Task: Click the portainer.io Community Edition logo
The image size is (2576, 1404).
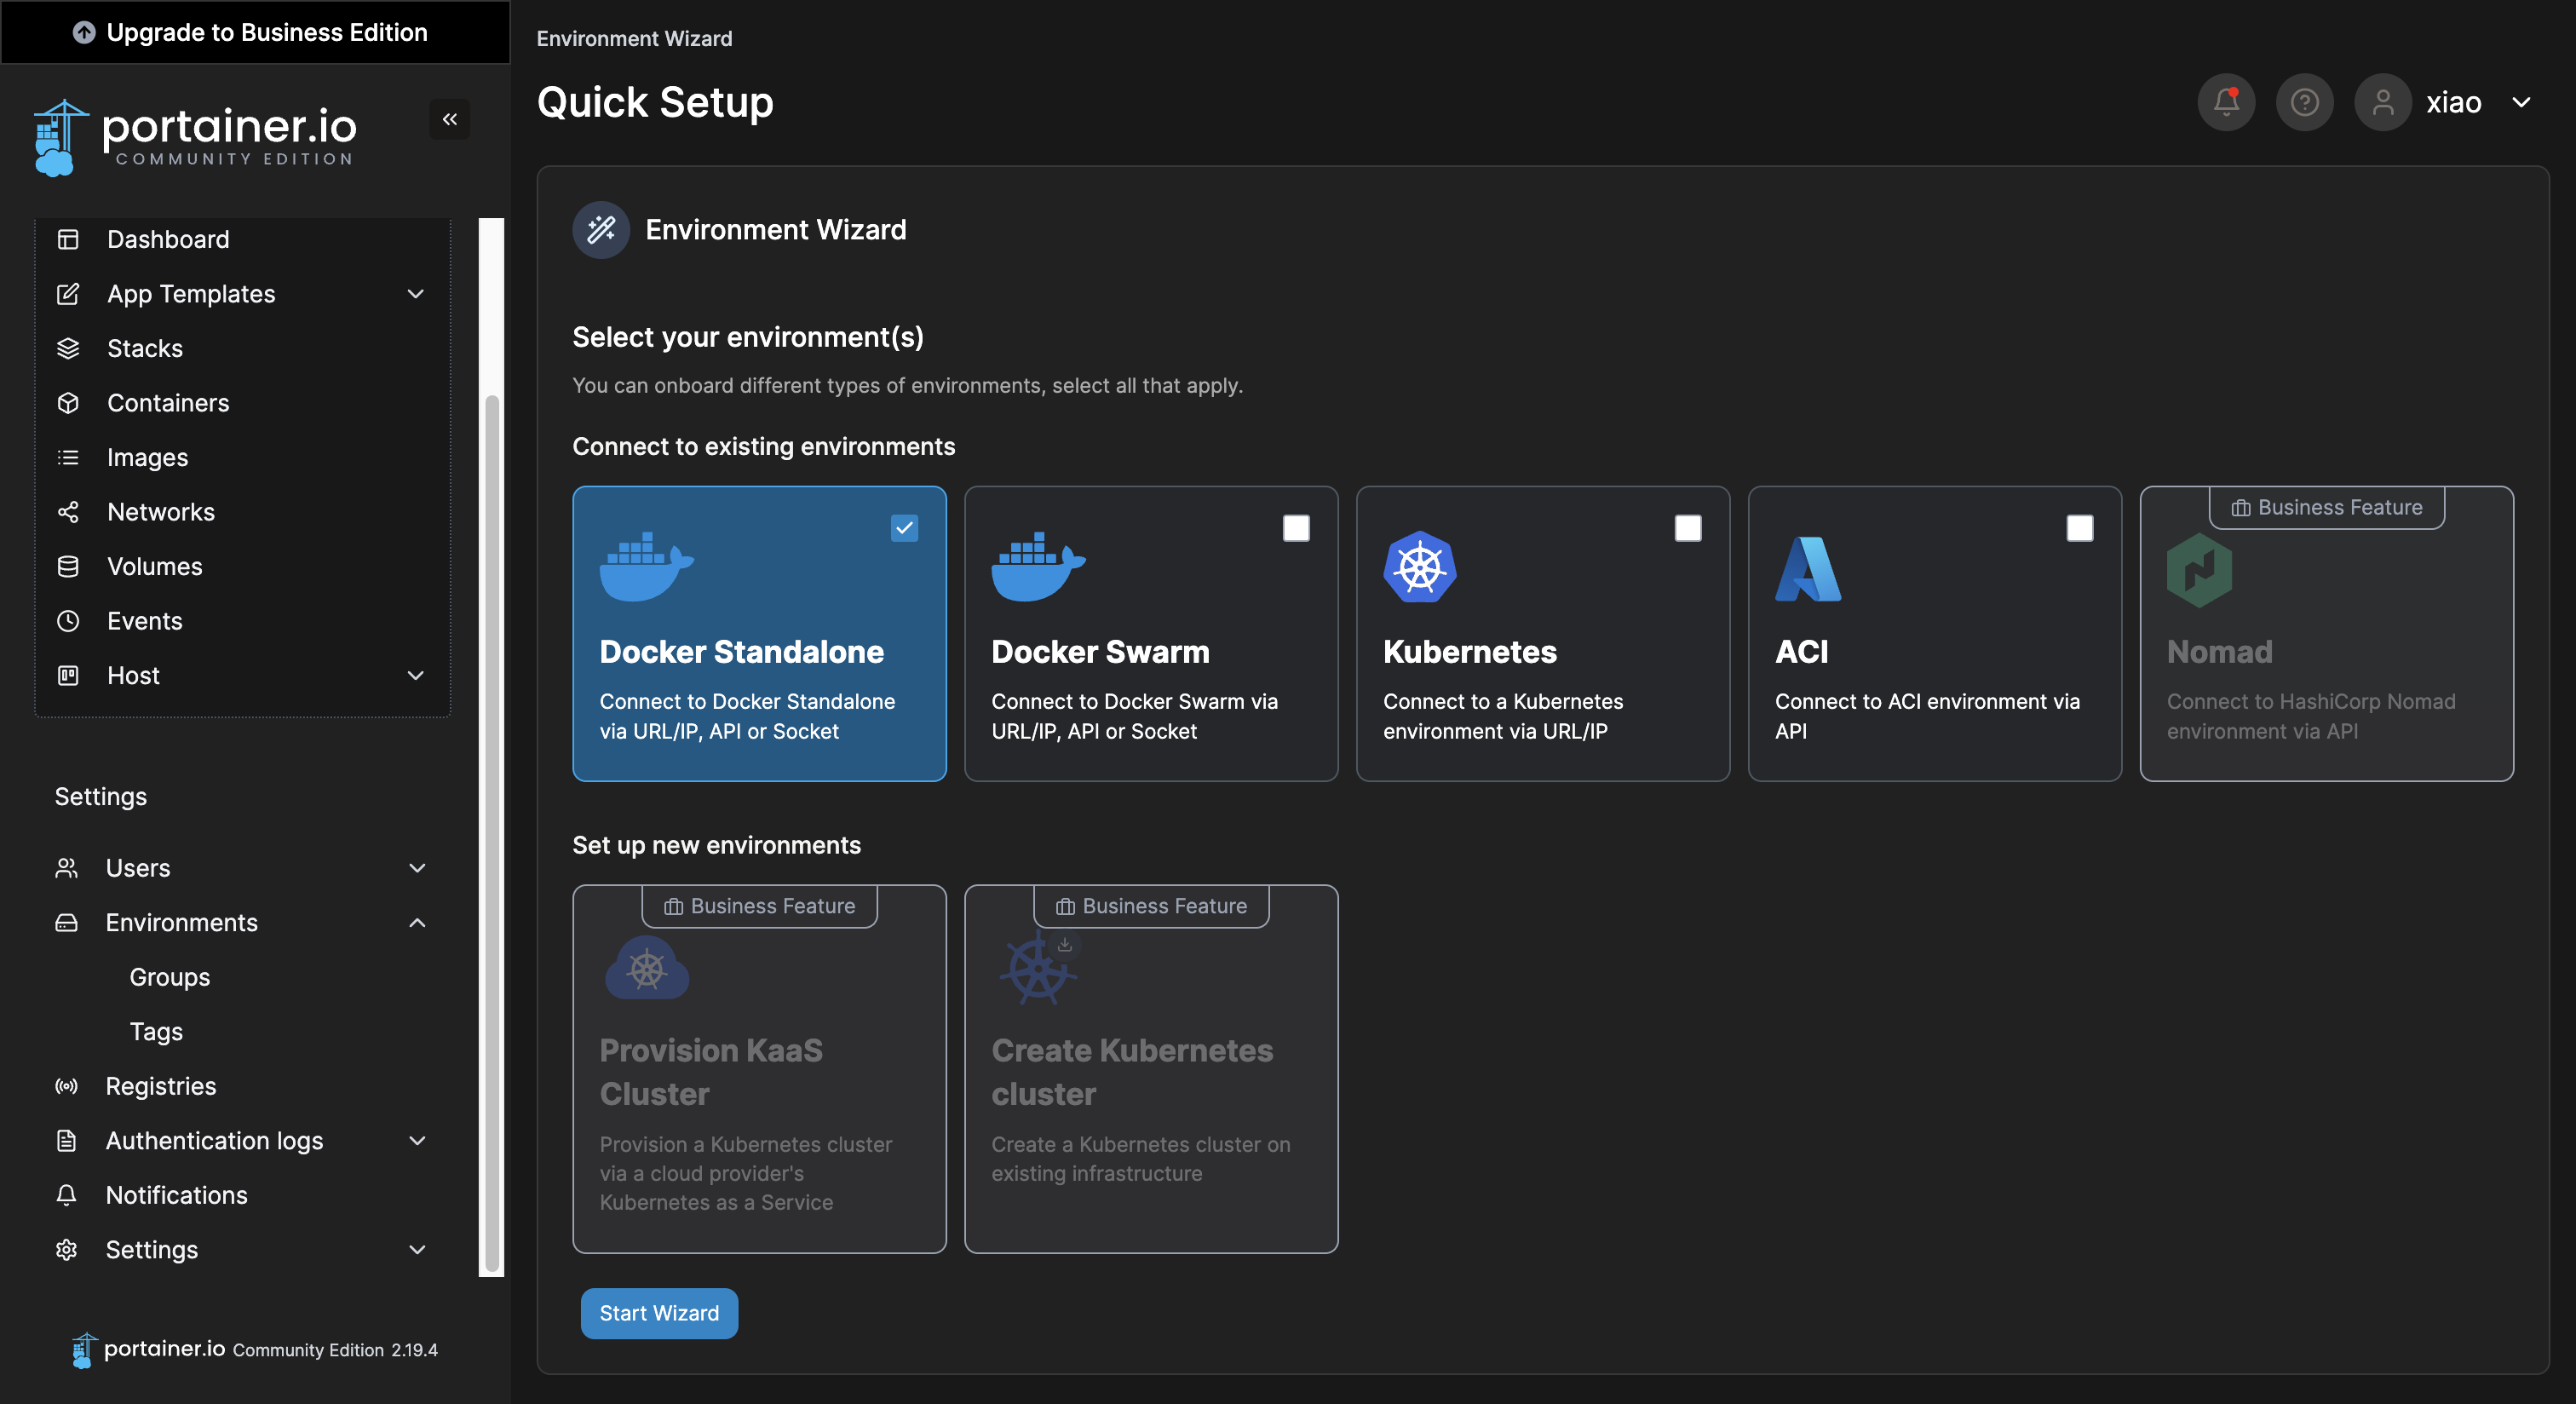Action: 195,138
